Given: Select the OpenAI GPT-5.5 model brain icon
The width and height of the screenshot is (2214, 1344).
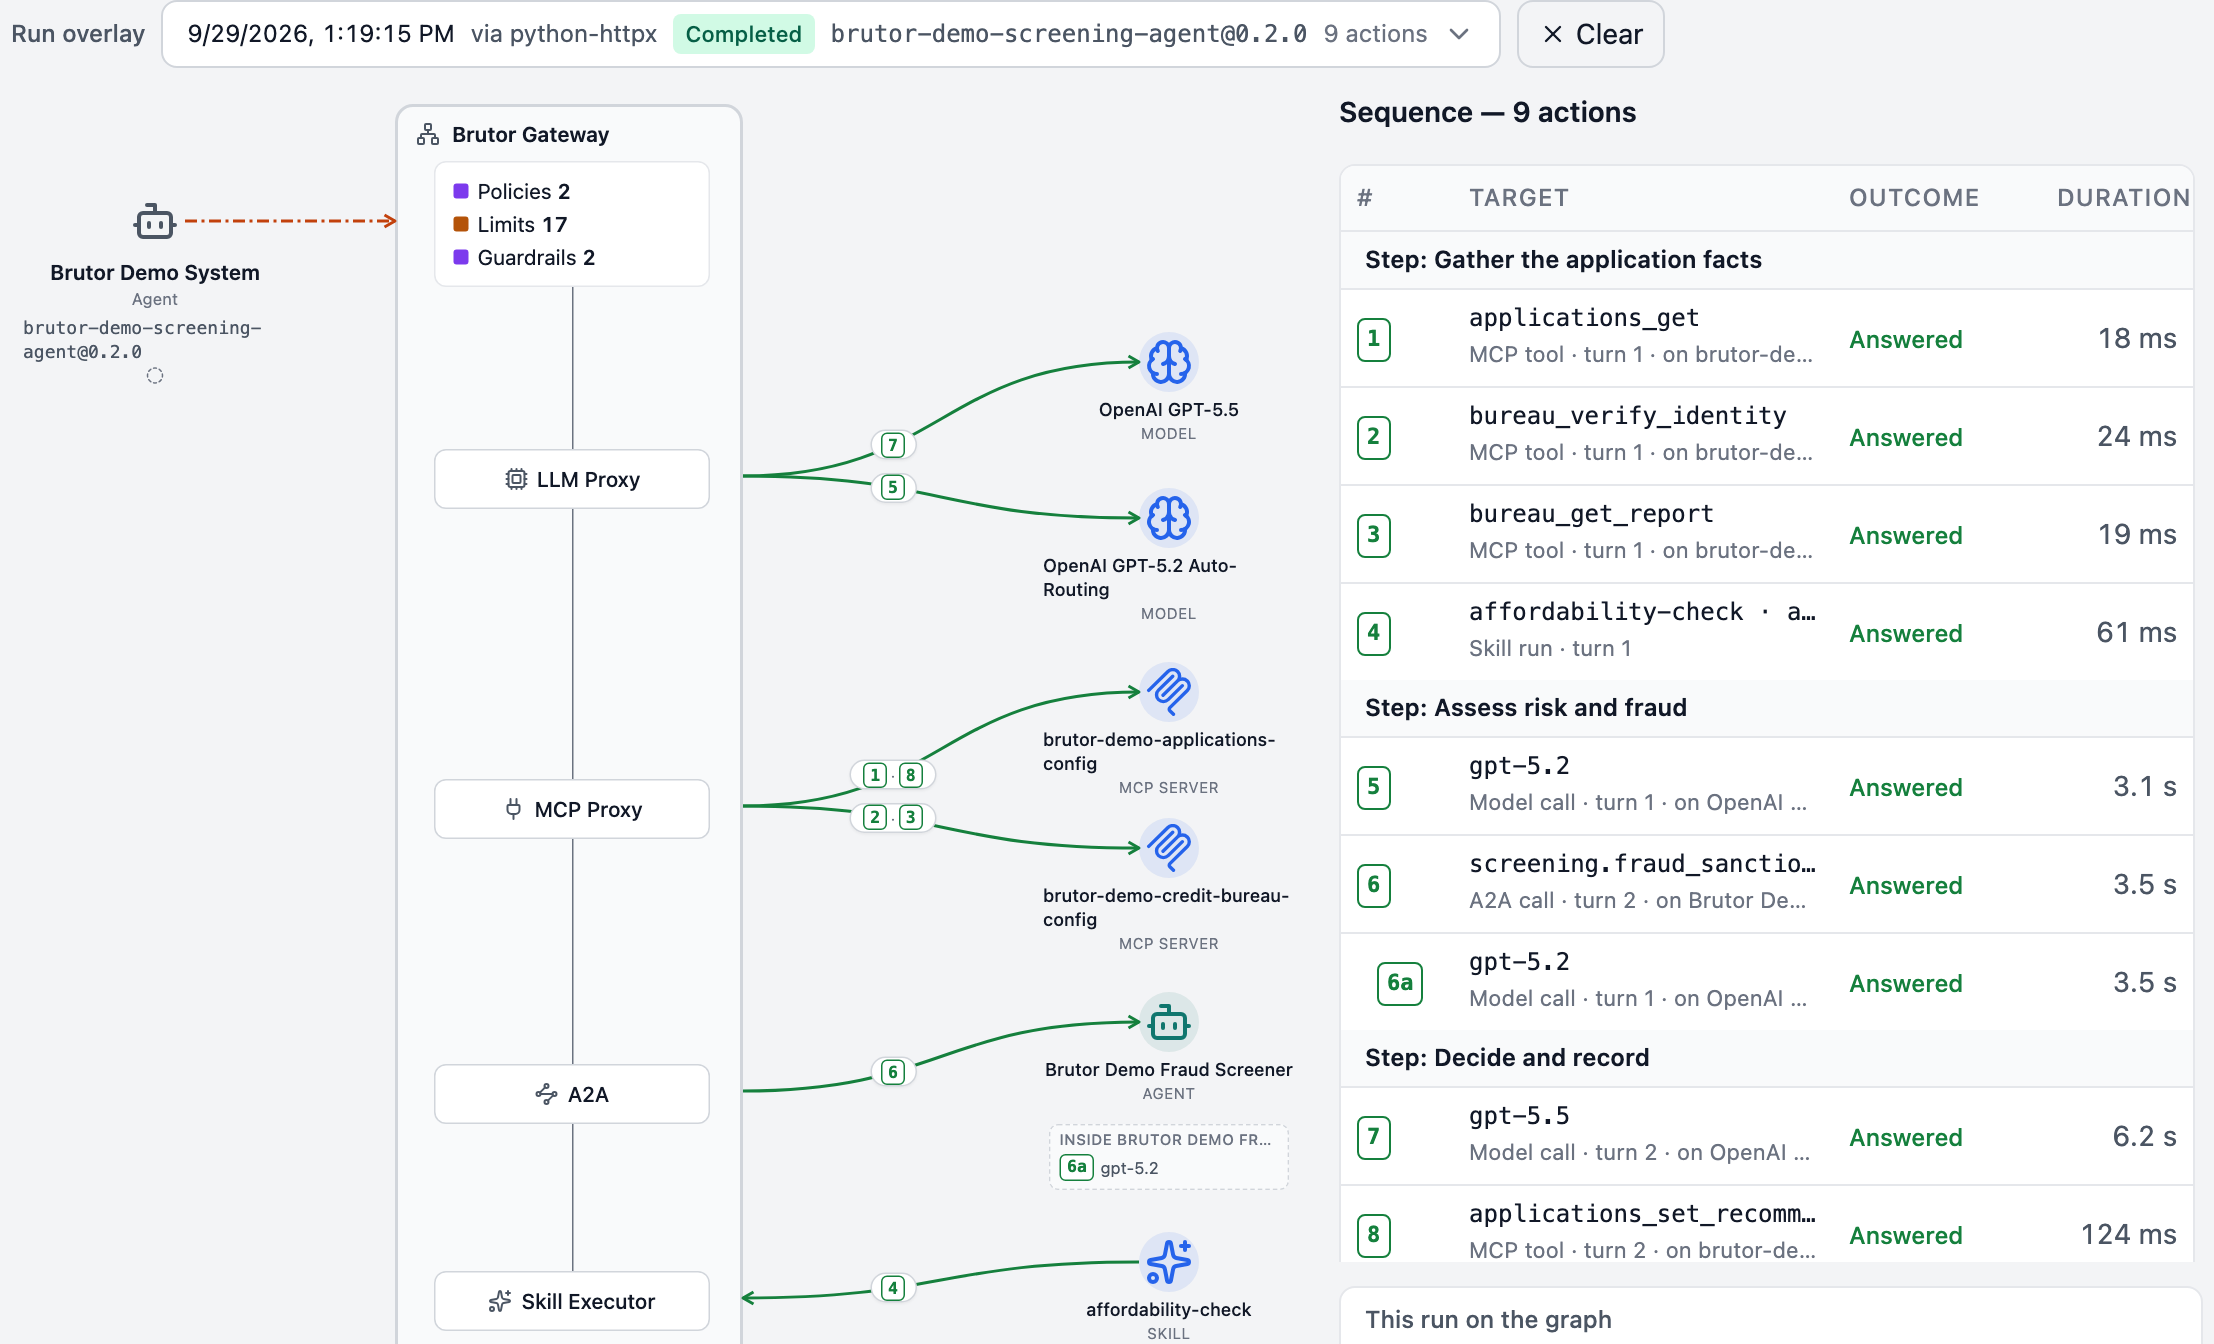Looking at the screenshot, I should click(x=1168, y=362).
